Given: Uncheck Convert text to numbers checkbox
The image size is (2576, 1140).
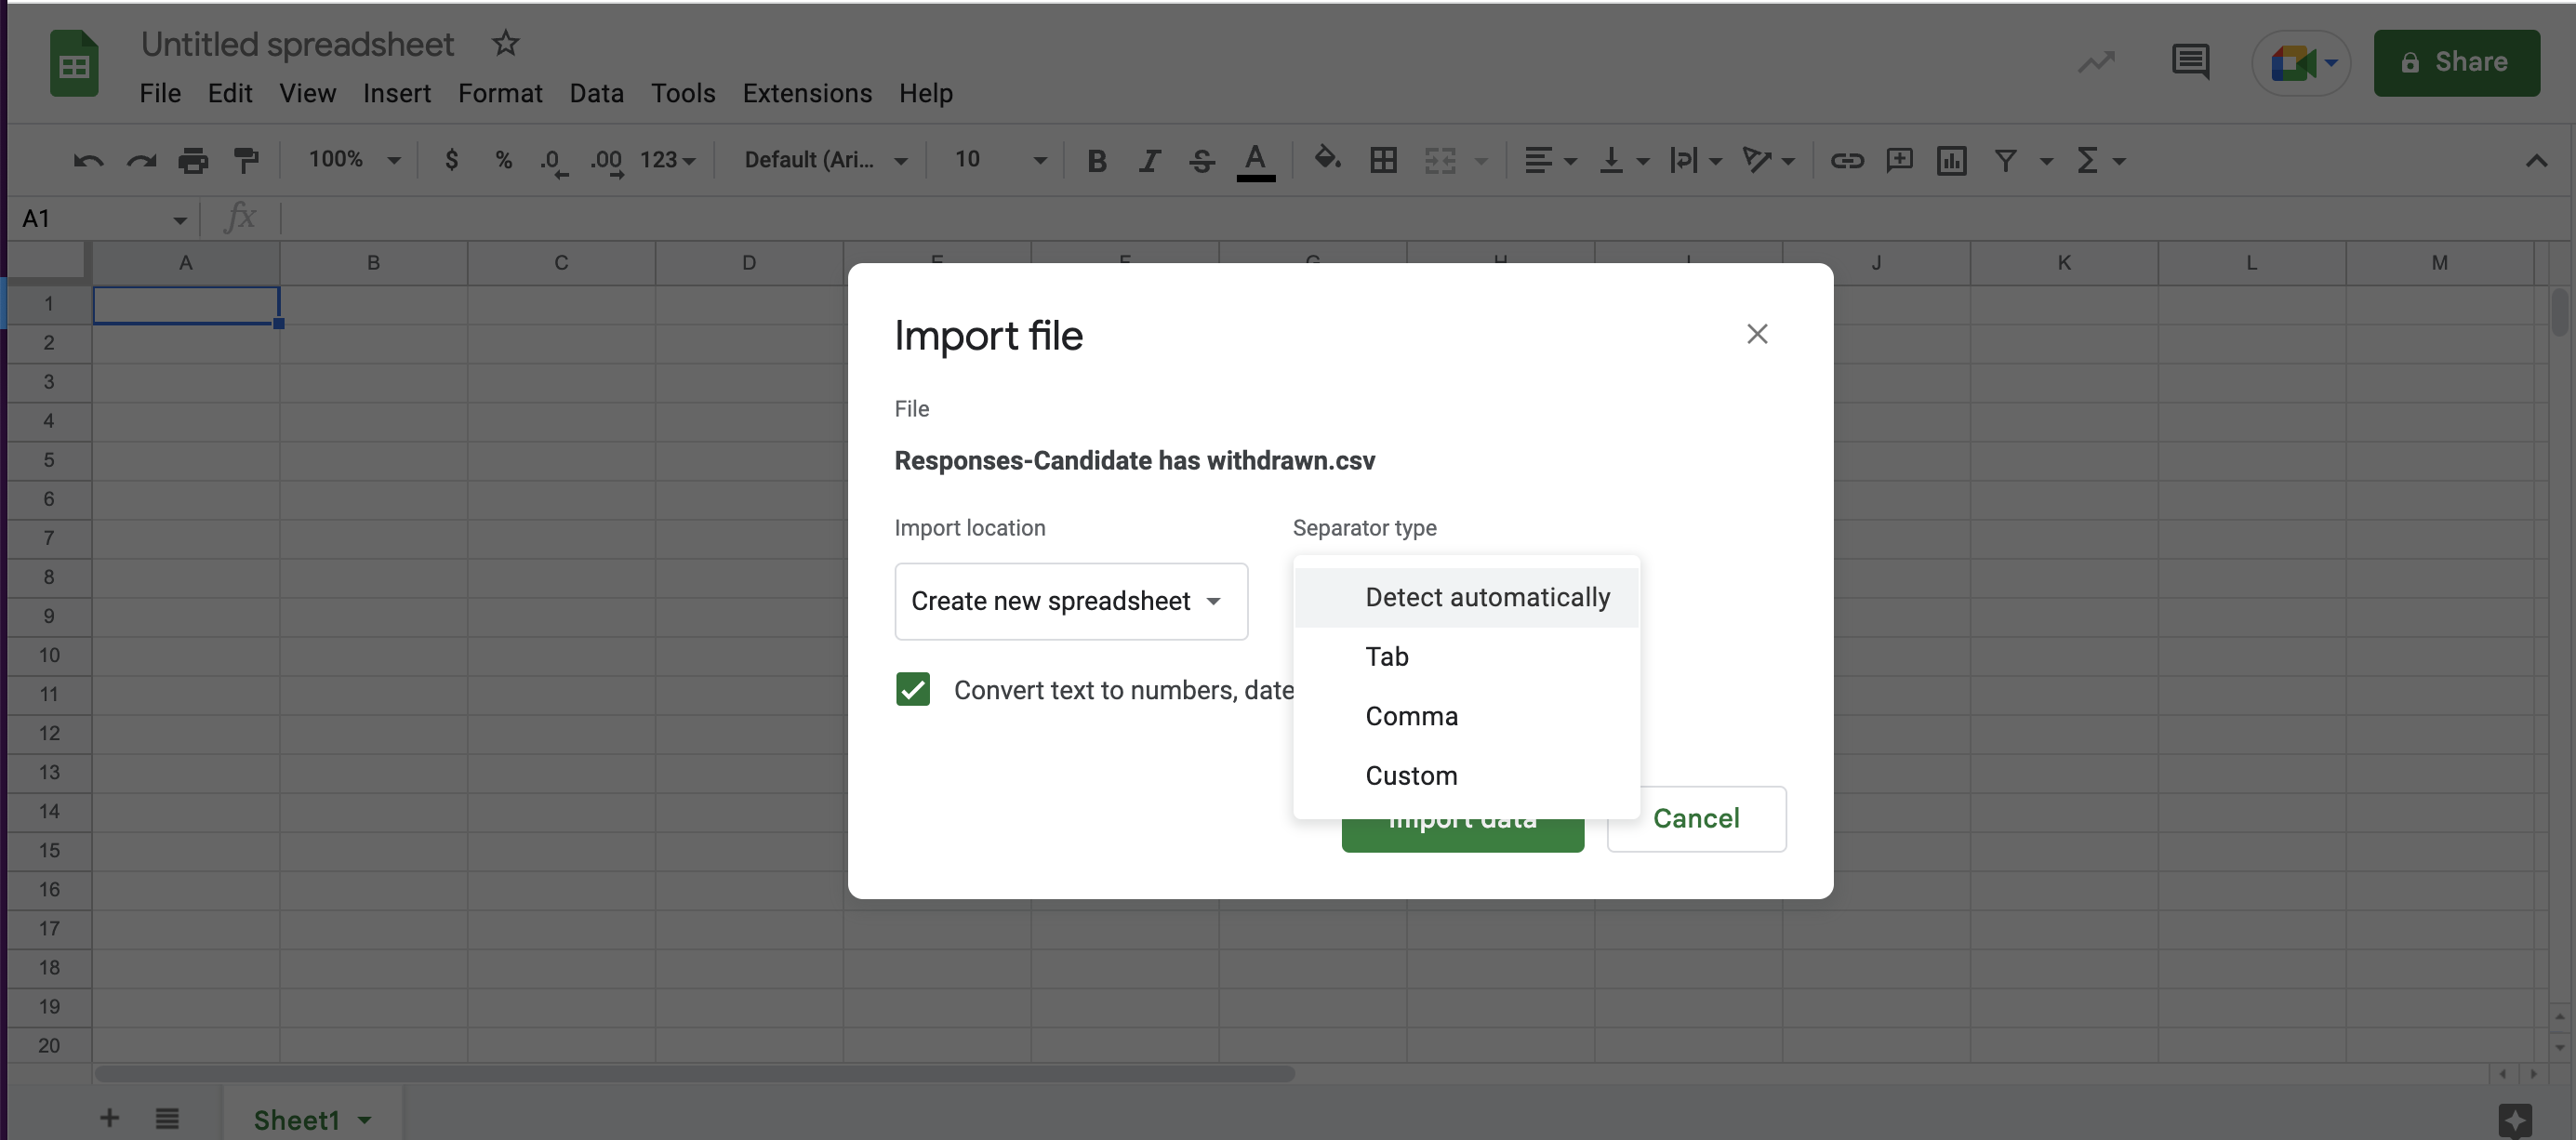Looking at the screenshot, I should tap(912, 689).
